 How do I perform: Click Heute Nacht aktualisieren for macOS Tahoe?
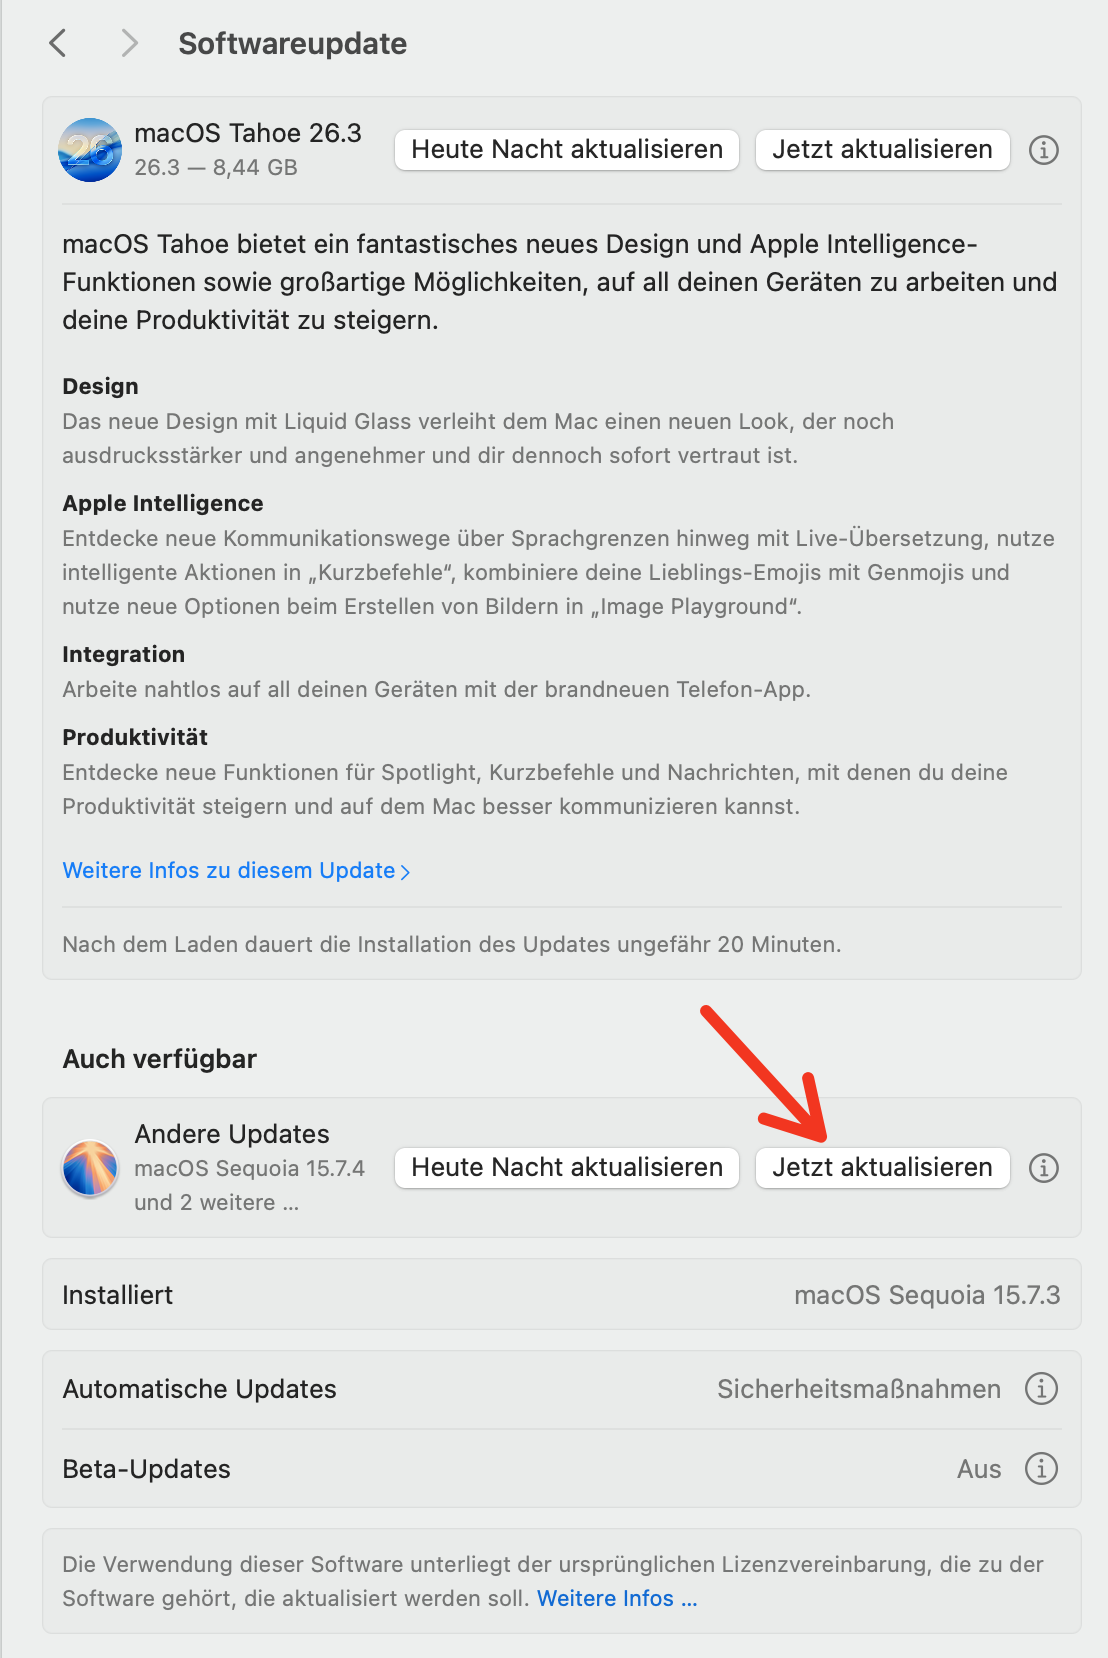pyautogui.click(x=567, y=150)
